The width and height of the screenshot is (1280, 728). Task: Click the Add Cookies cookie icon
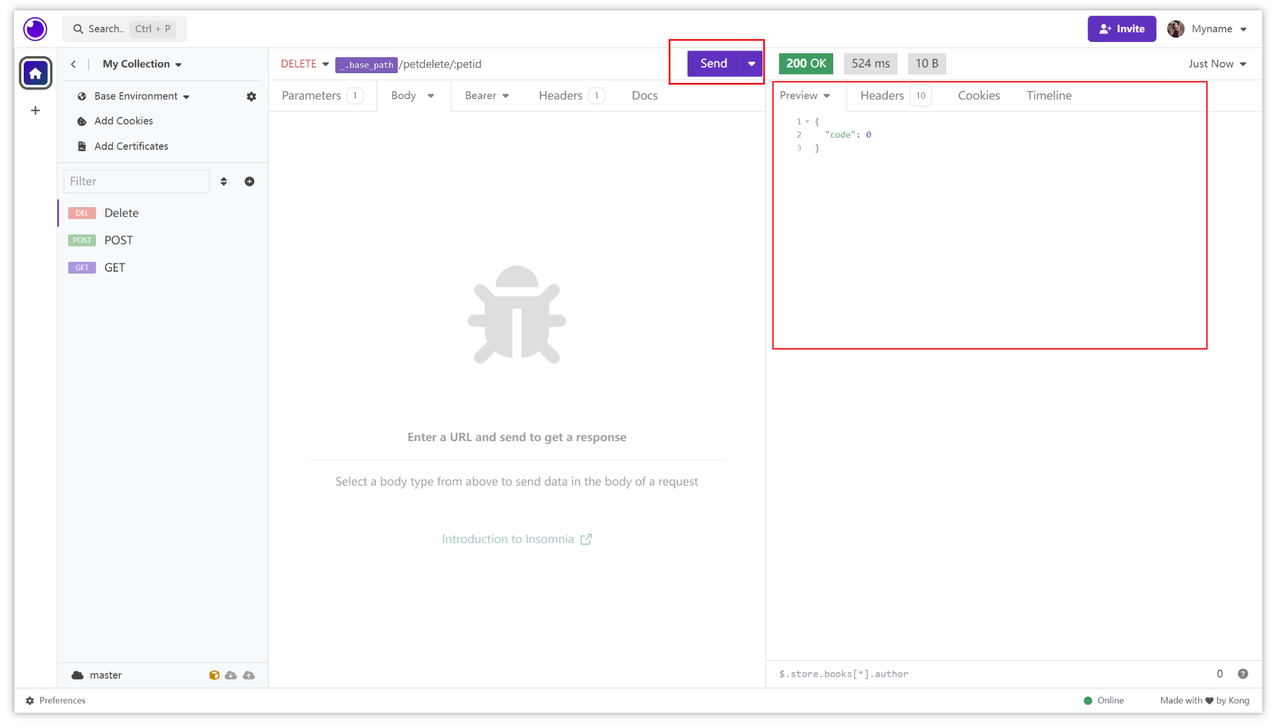point(82,121)
